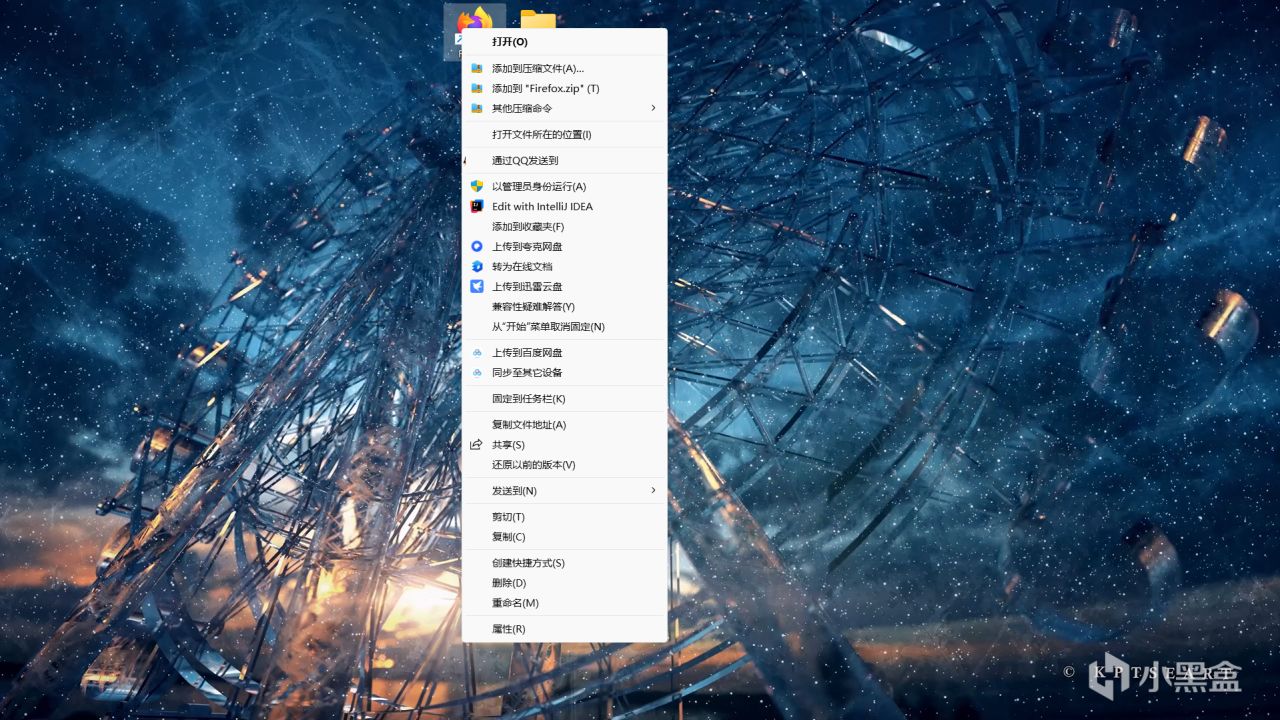Click the IntelliJ IDEA icon in the menu
1280x720 pixels.
tap(477, 207)
